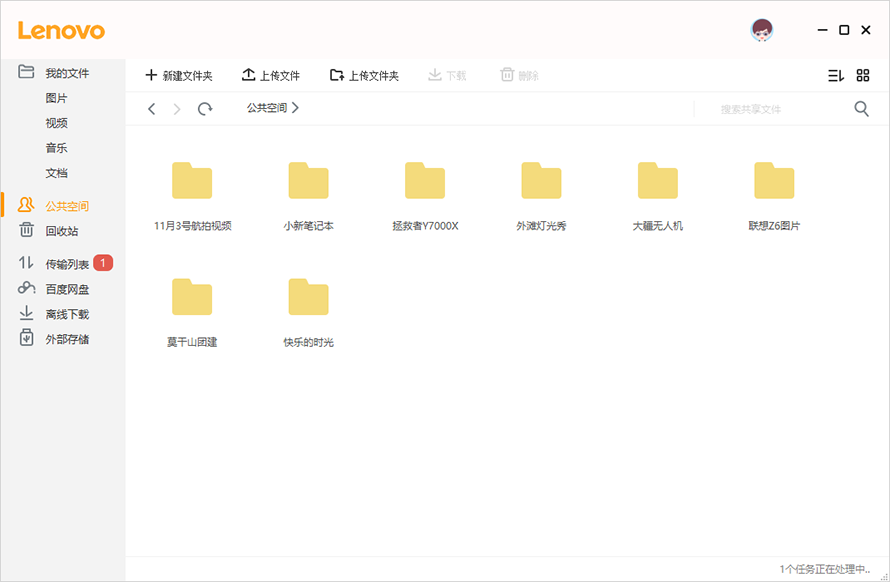Refresh the current folder listing

pyautogui.click(x=205, y=108)
